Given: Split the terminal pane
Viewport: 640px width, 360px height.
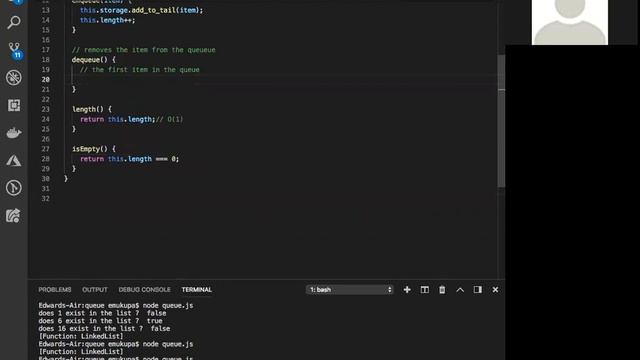Looking at the screenshot, I should click(424, 289).
